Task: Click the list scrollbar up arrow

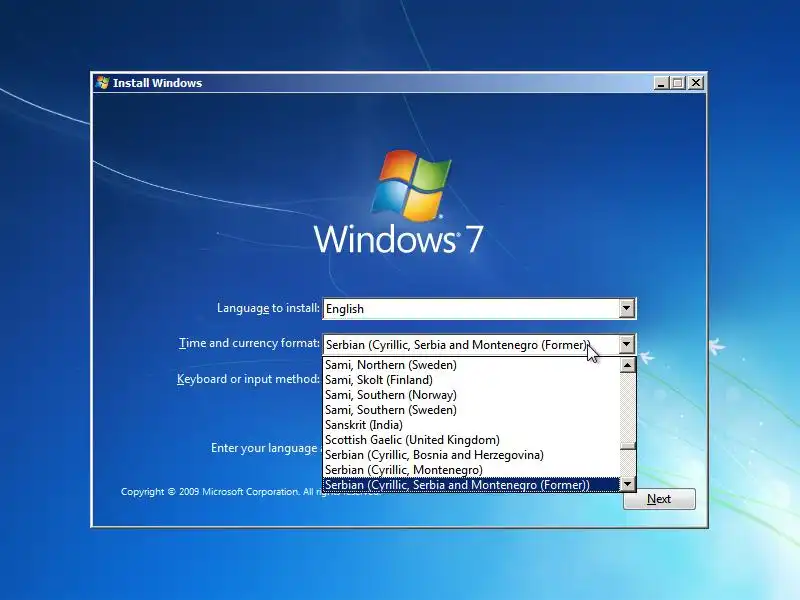Action: point(628,365)
